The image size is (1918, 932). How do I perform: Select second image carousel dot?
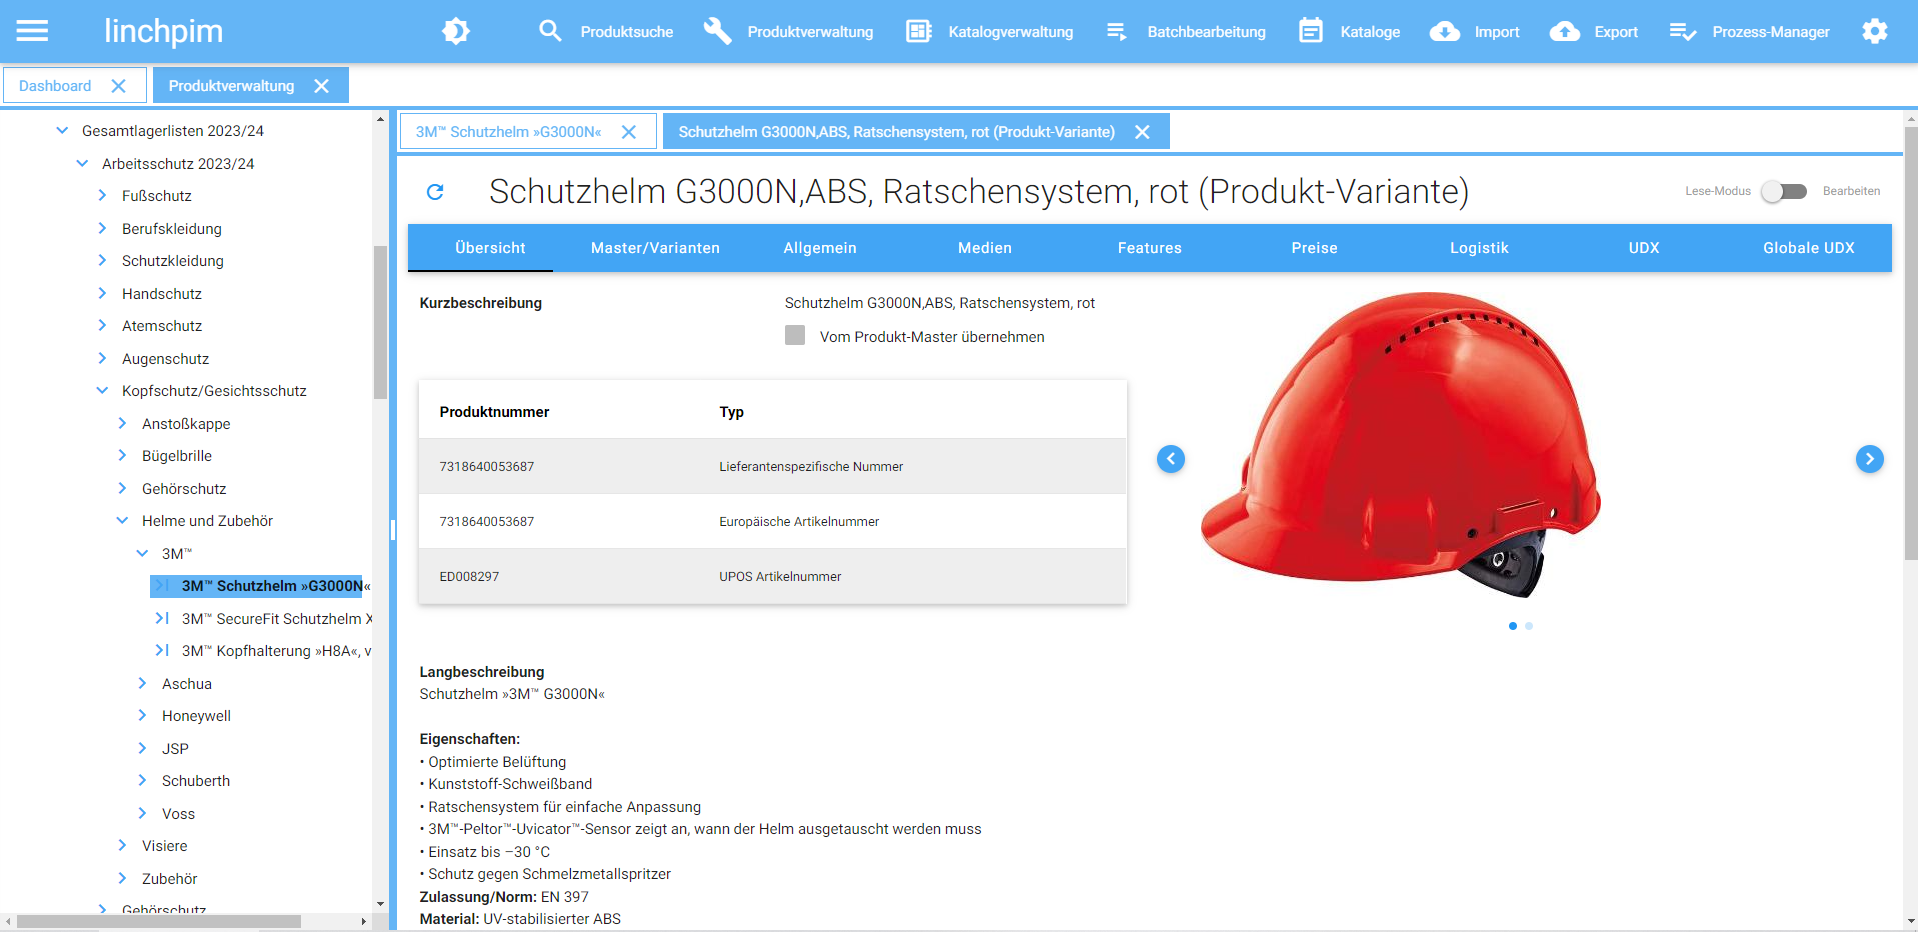click(1529, 626)
